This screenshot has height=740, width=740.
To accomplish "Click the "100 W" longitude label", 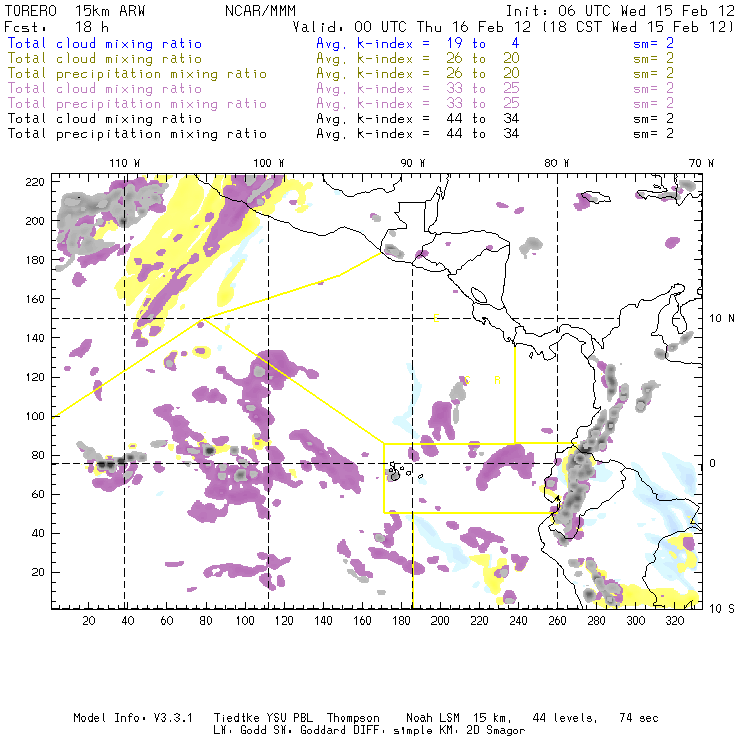I will pos(269,163).
